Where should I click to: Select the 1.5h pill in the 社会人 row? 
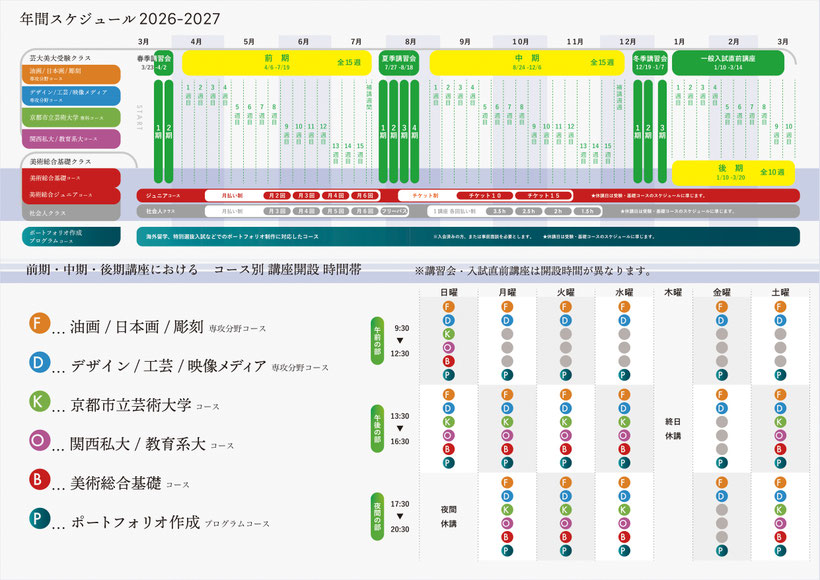click(587, 211)
